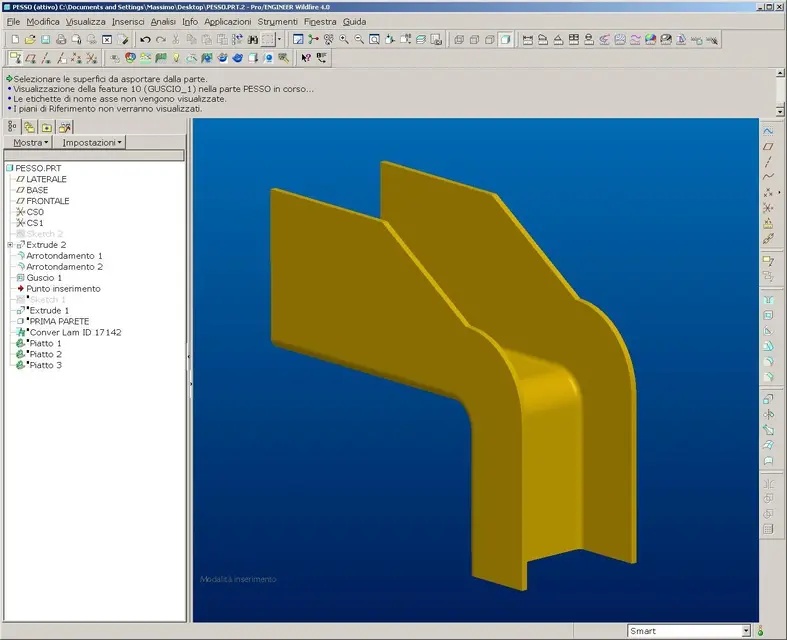Image resolution: width=787 pixels, height=640 pixels.
Task: Toggle shaded display mode
Action: [506, 40]
